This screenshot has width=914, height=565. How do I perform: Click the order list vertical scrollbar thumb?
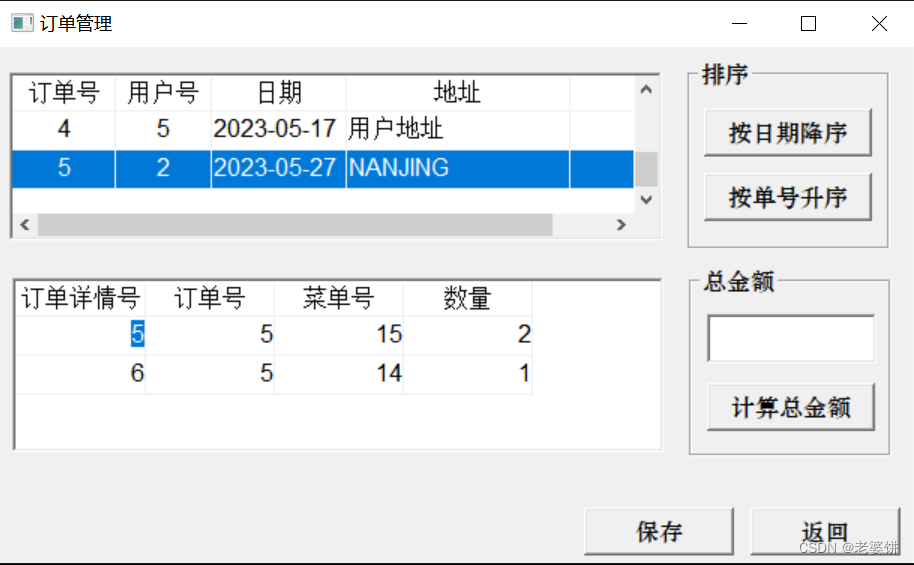[646, 169]
